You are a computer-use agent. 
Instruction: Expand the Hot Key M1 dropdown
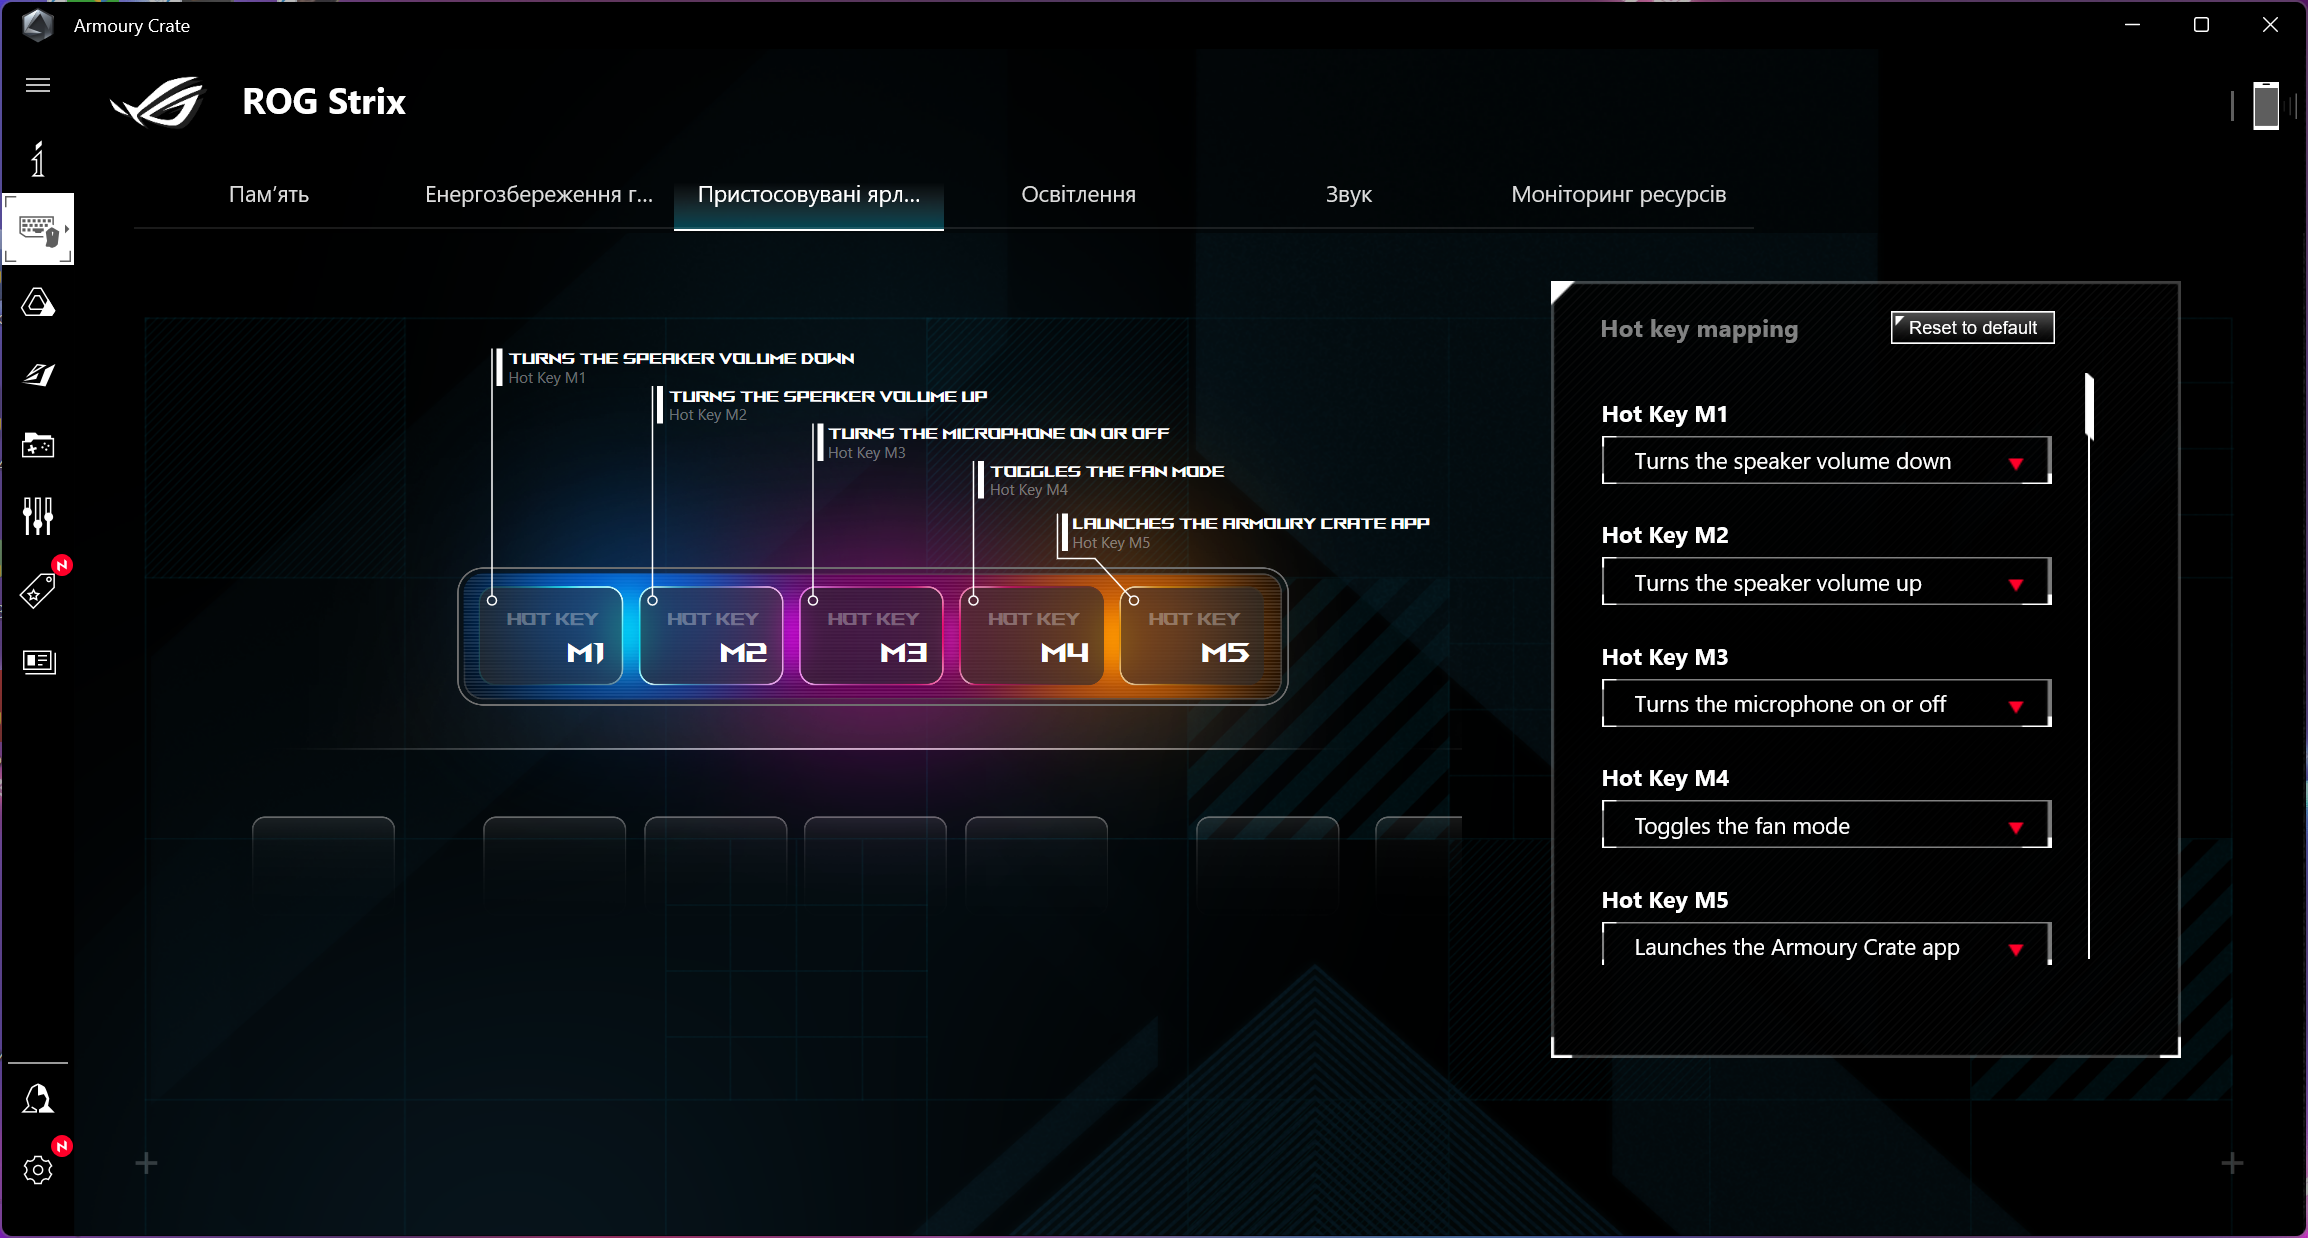(x=1825, y=461)
